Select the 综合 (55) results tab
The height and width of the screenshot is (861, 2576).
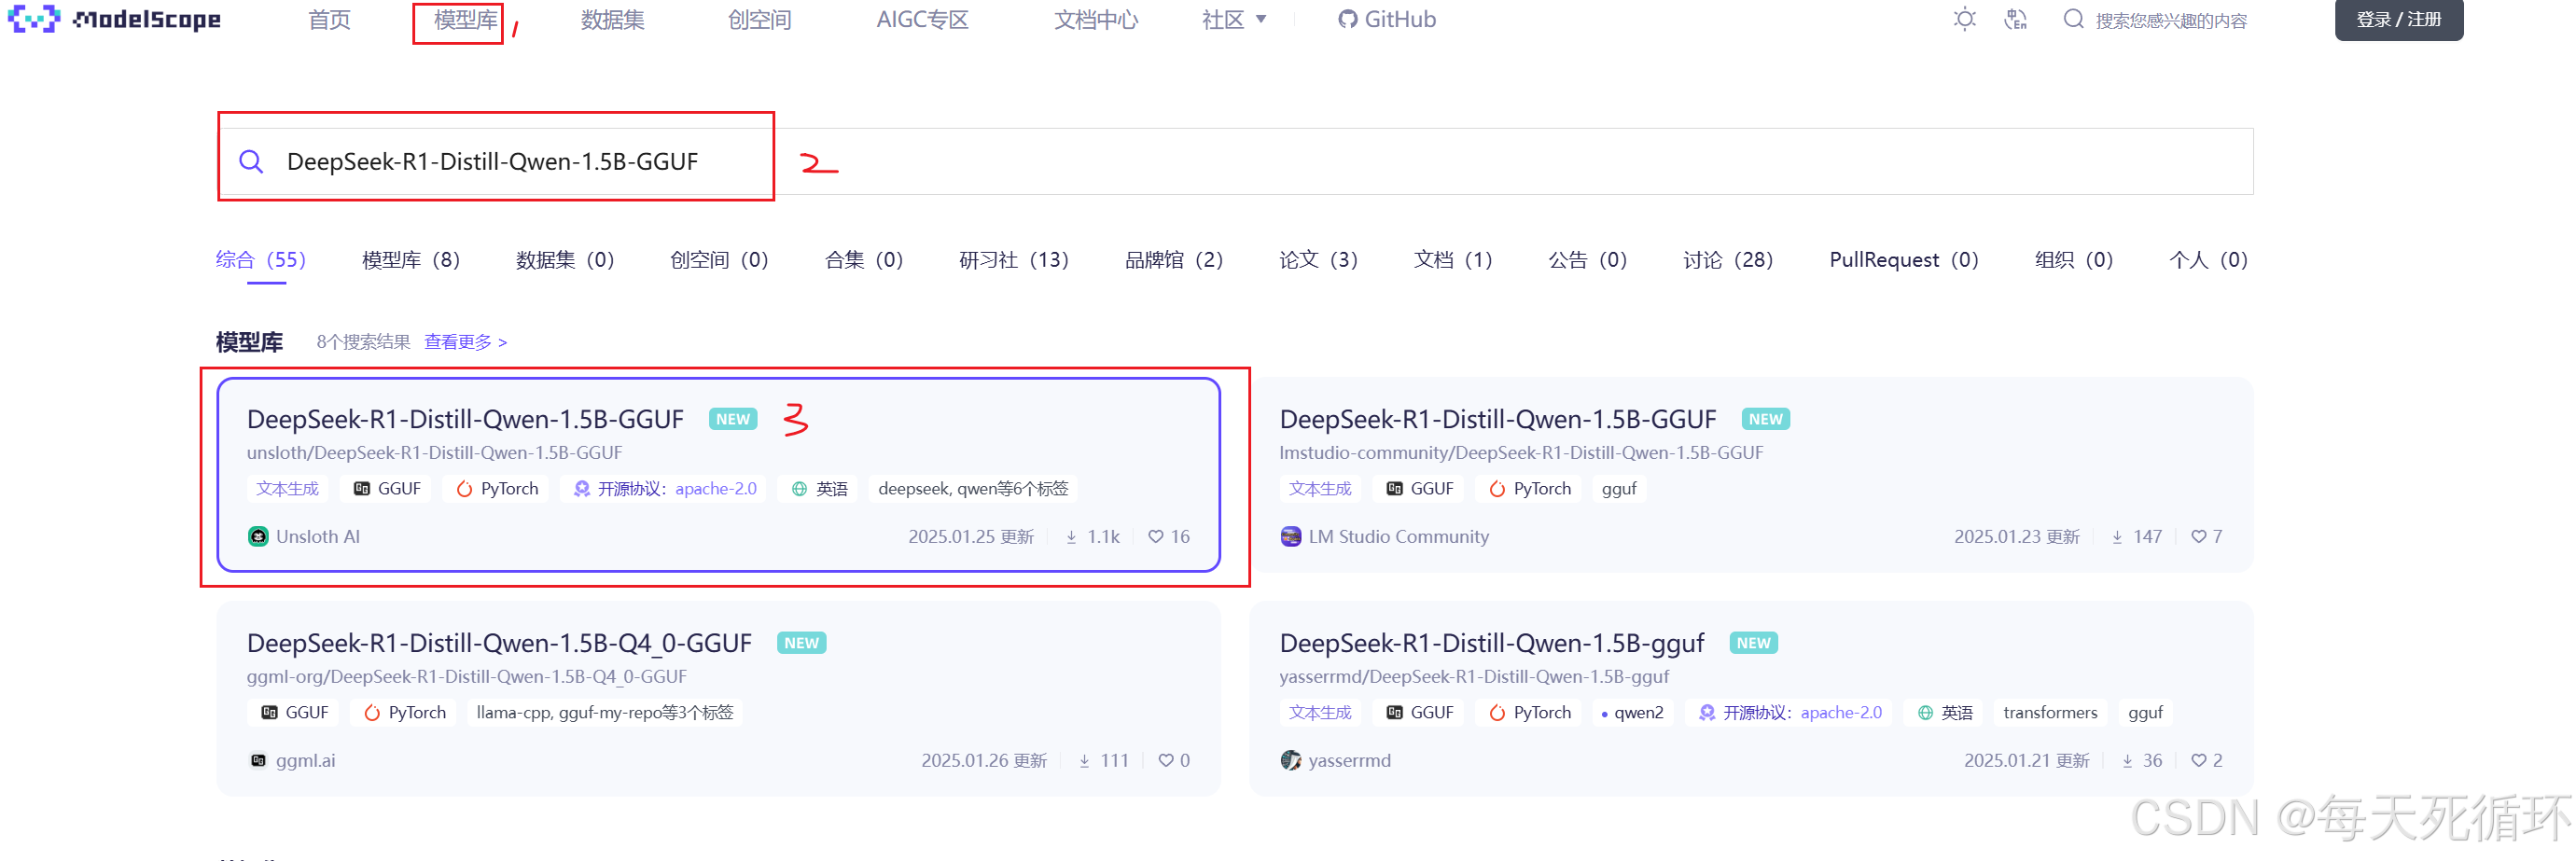pos(261,259)
